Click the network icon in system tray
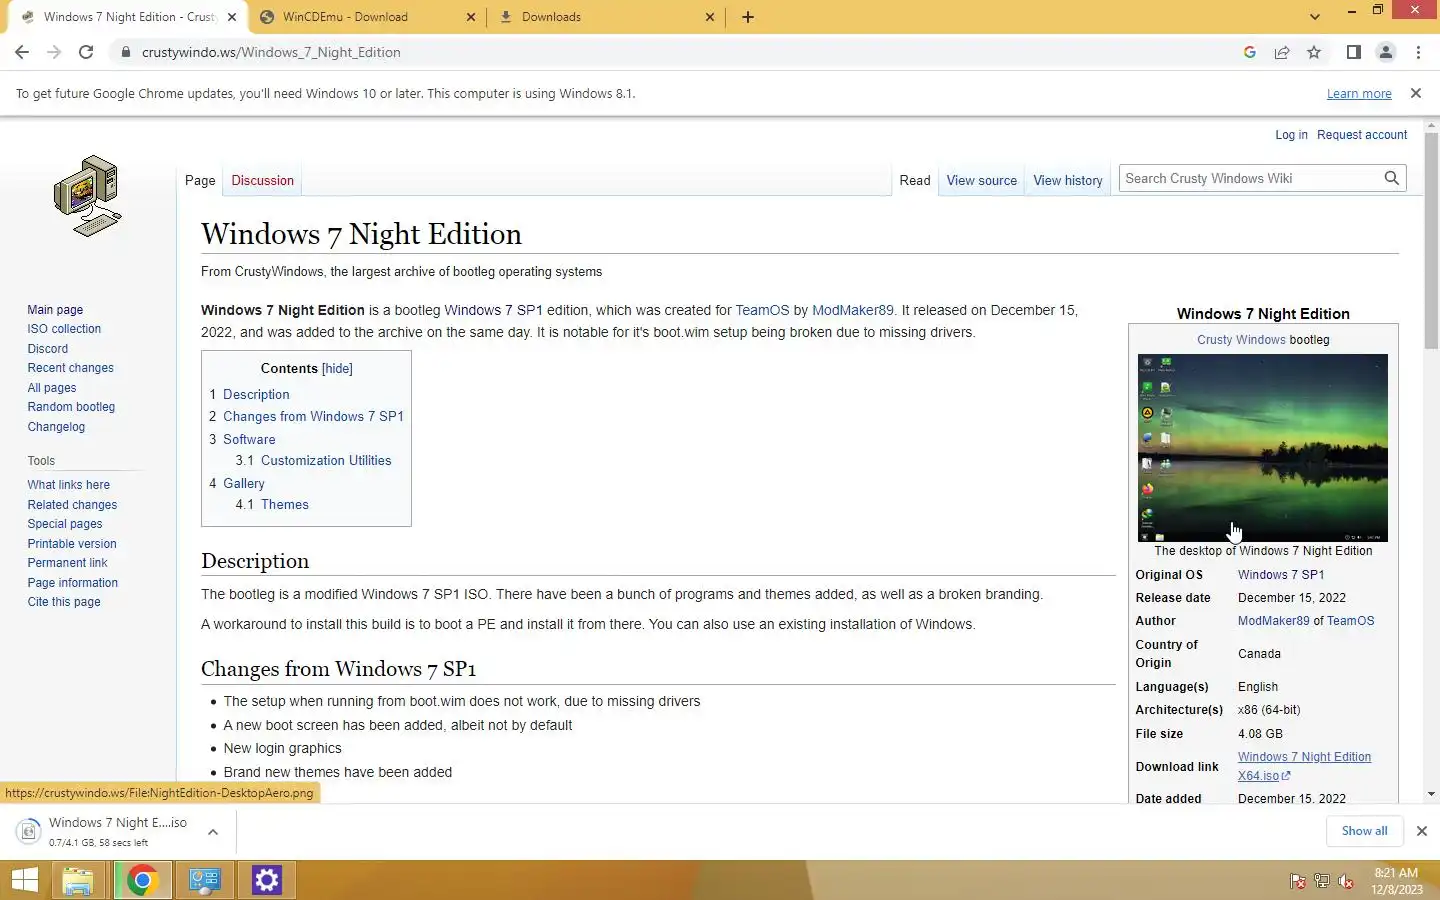This screenshot has height=900, width=1440. click(1322, 881)
